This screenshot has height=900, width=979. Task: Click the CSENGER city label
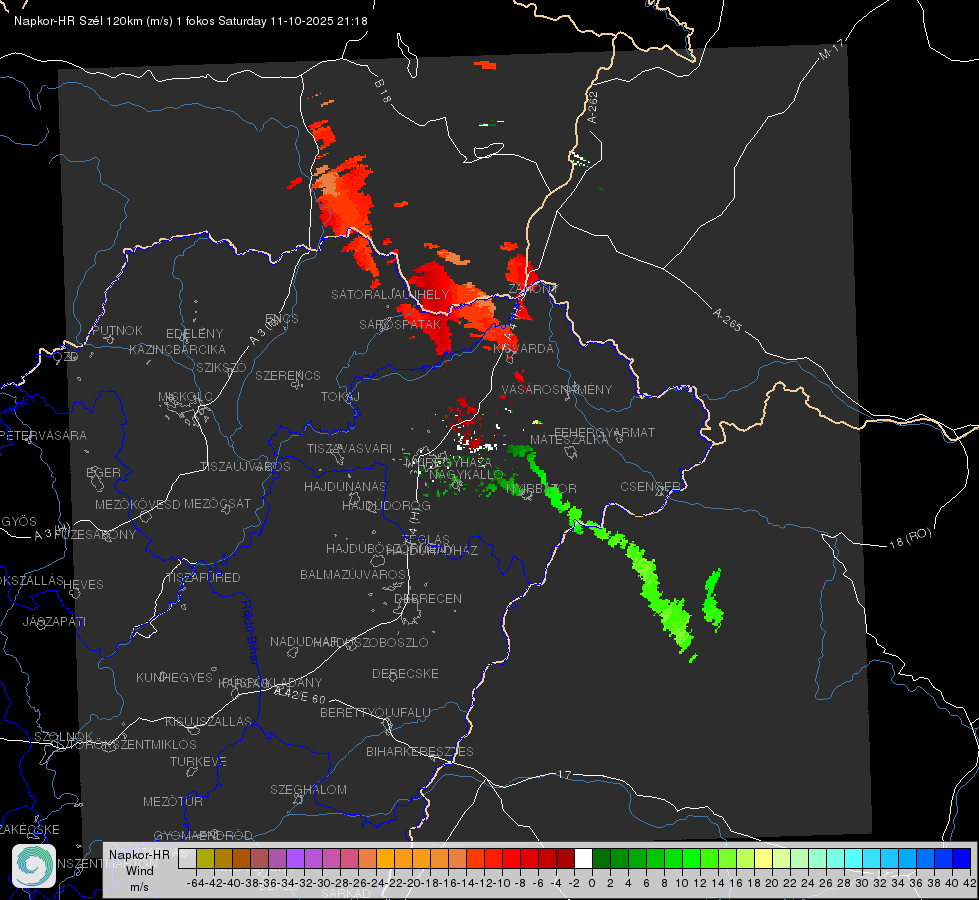point(650,487)
